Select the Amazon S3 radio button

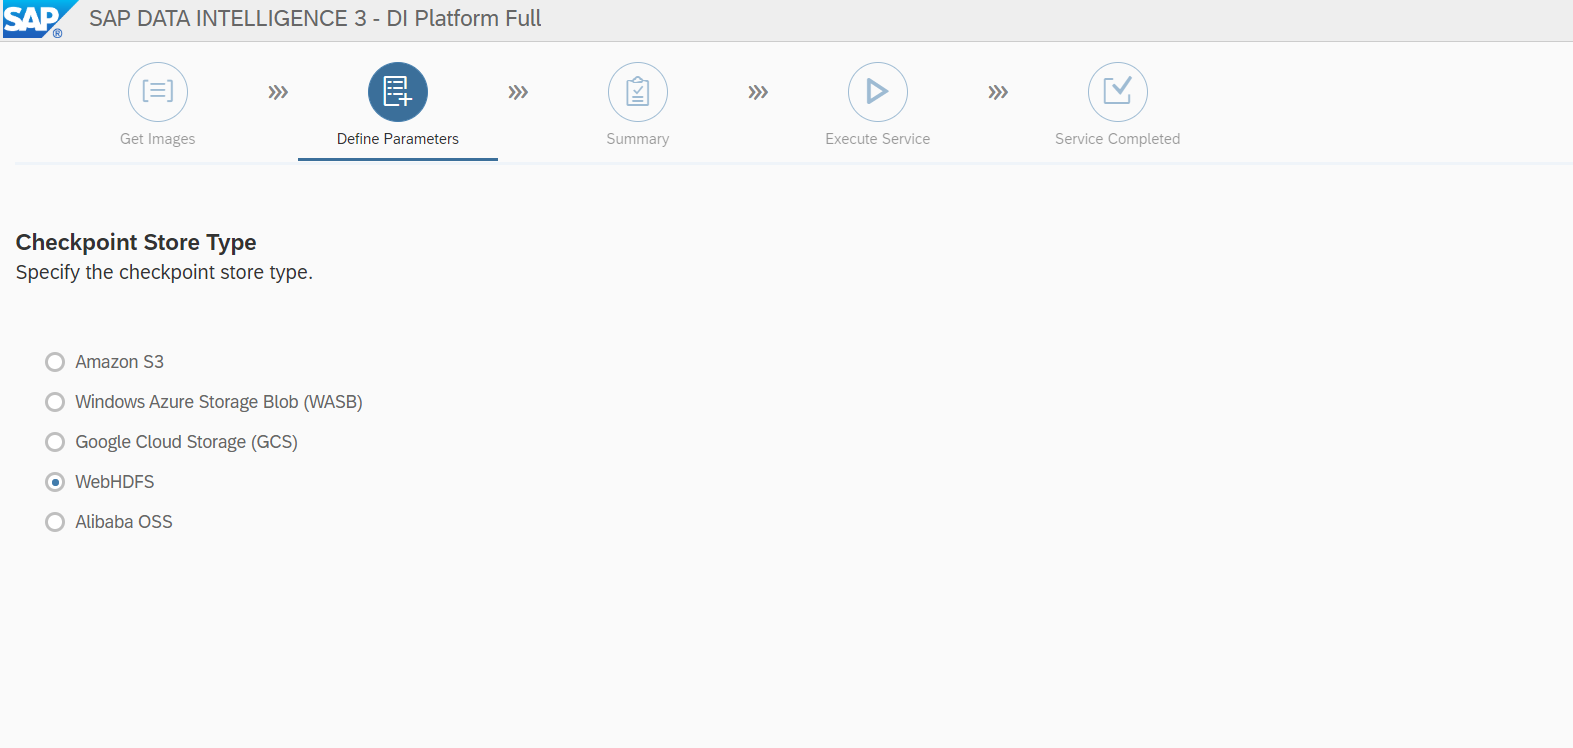tap(55, 362)
